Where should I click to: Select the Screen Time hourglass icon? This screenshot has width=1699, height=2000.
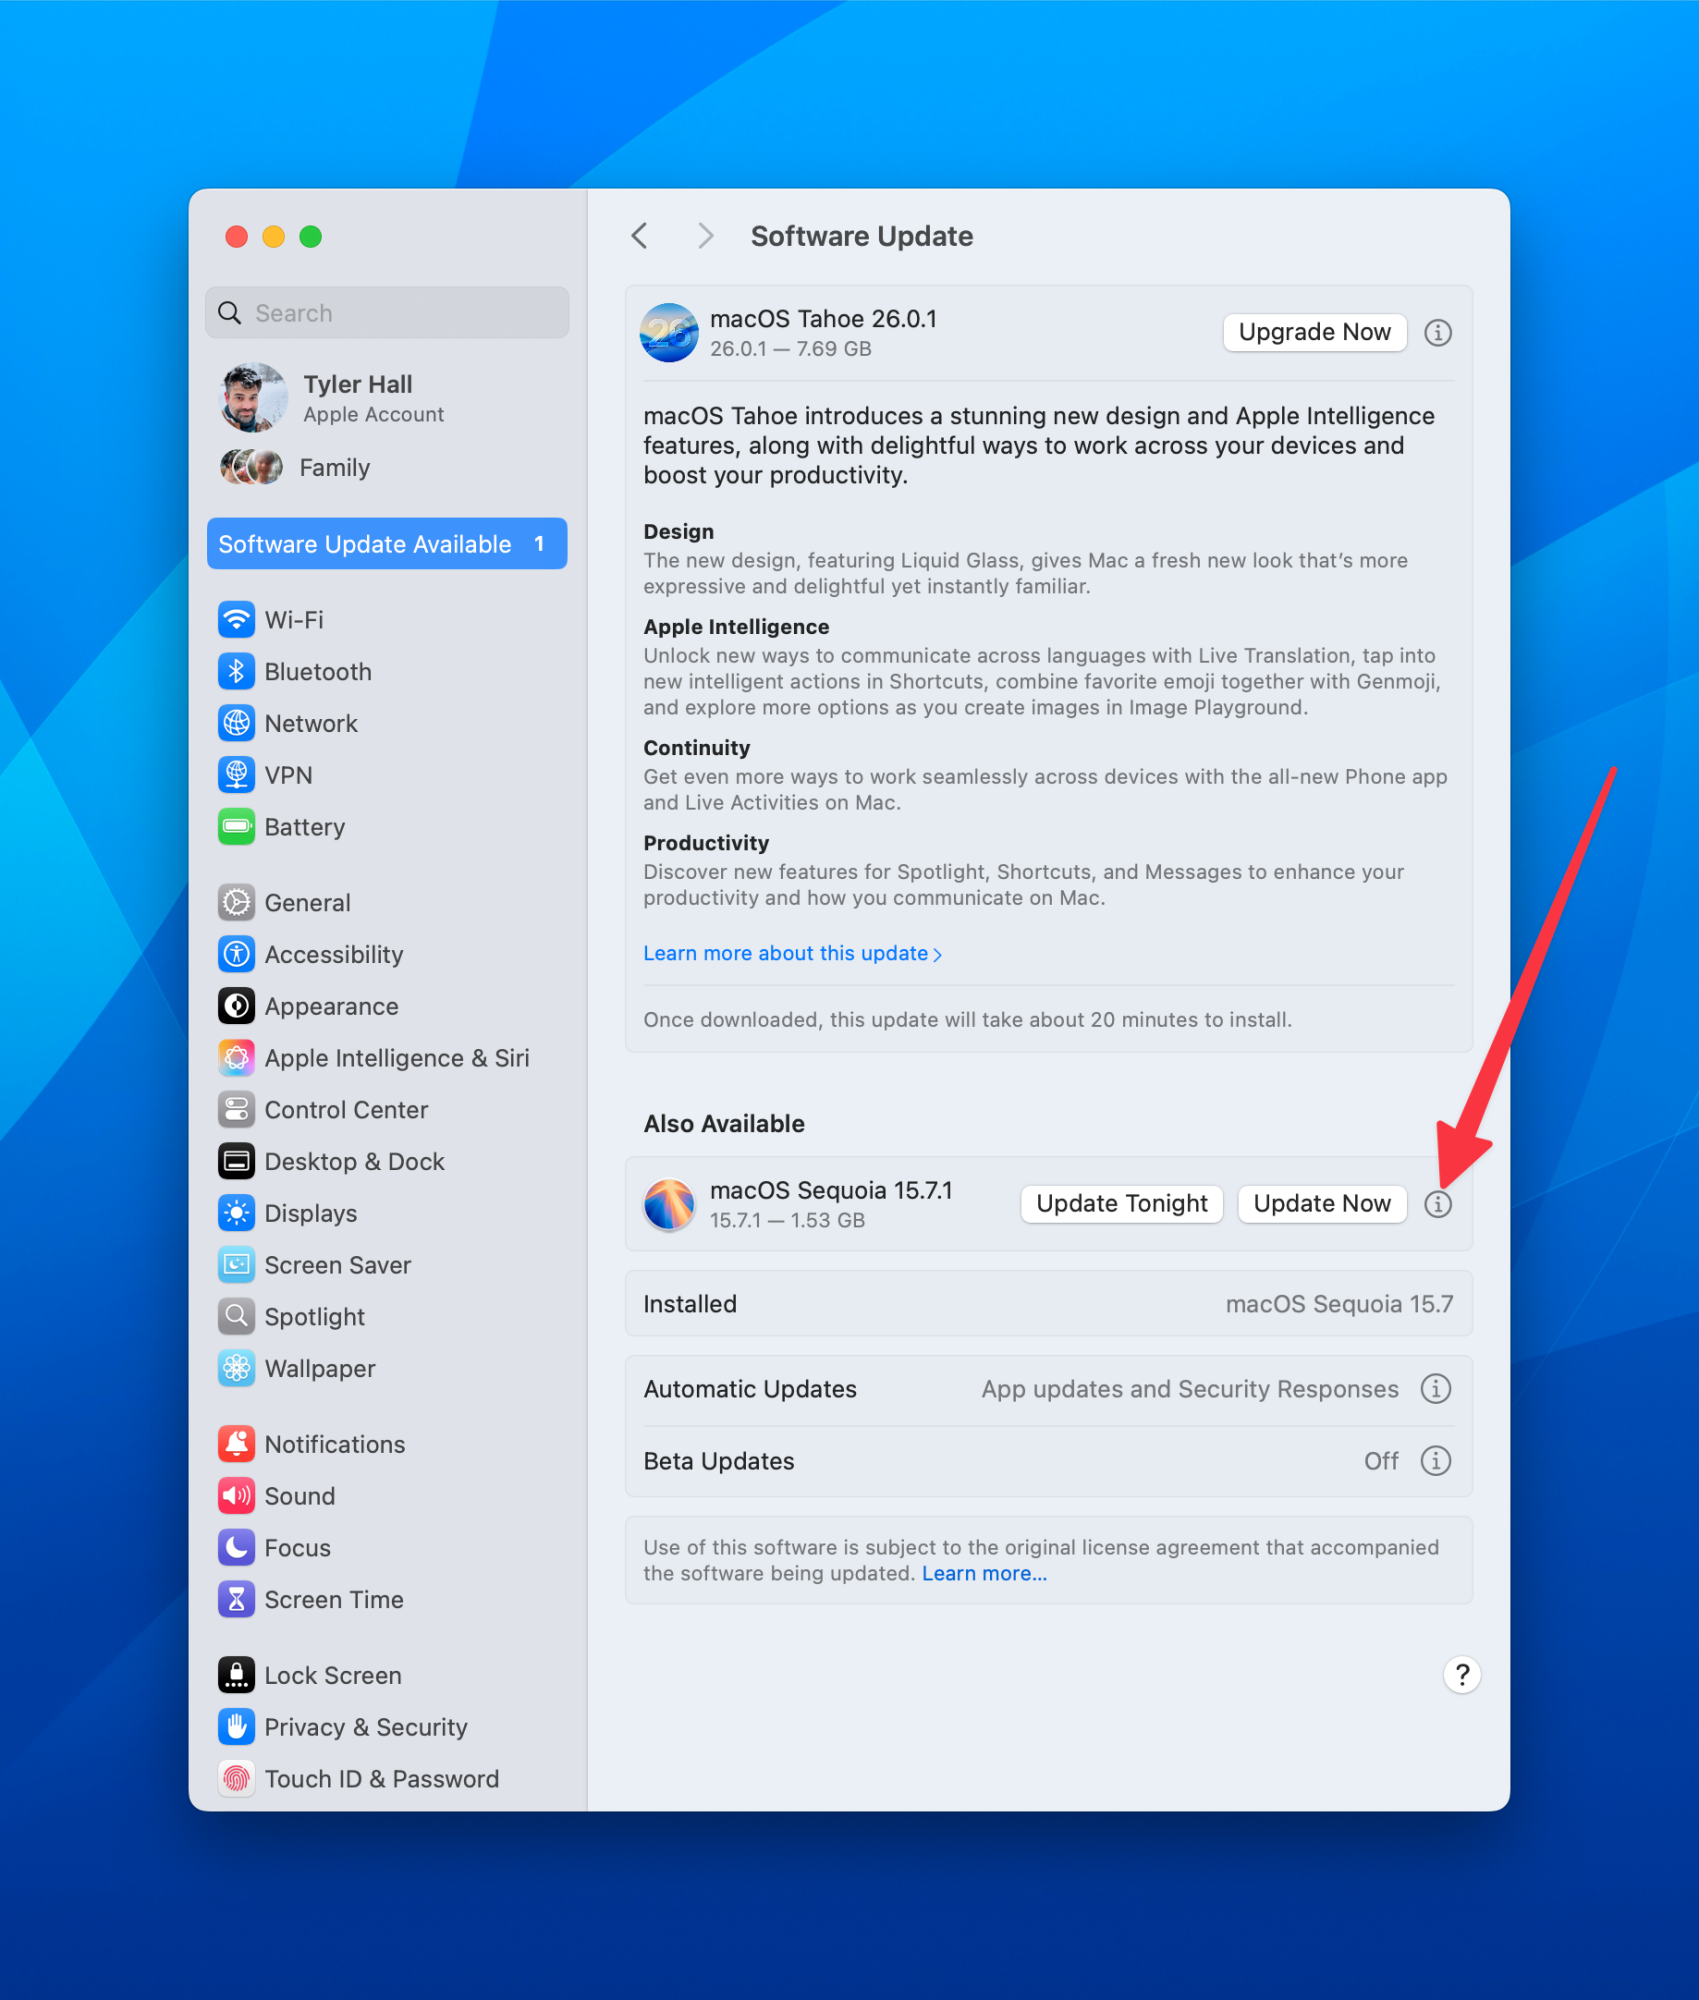(x=236, y=1600)
